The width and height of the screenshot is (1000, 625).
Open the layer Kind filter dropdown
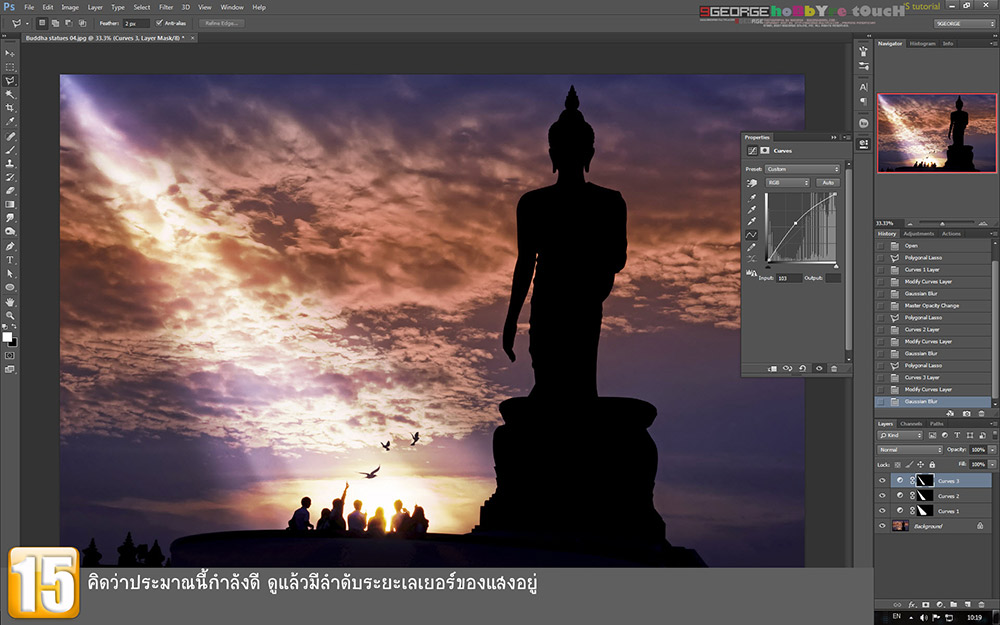coord(900,435)
